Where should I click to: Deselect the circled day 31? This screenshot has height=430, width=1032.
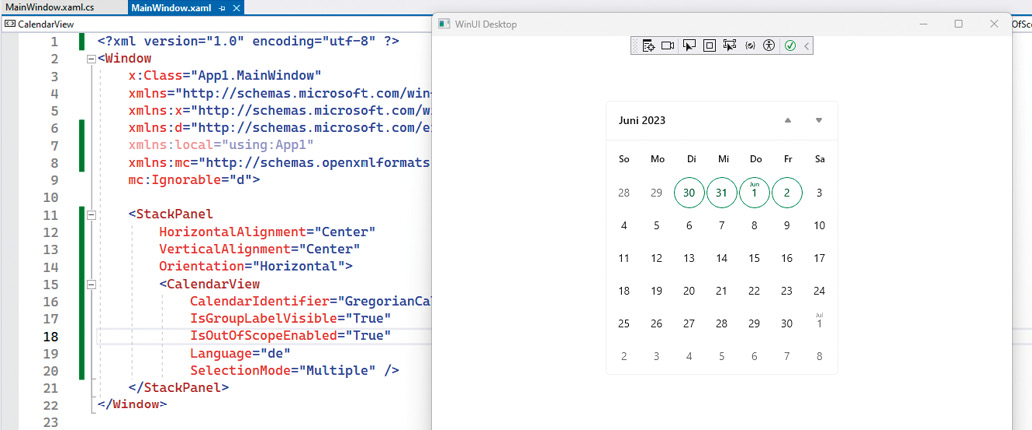click(721, 193)
